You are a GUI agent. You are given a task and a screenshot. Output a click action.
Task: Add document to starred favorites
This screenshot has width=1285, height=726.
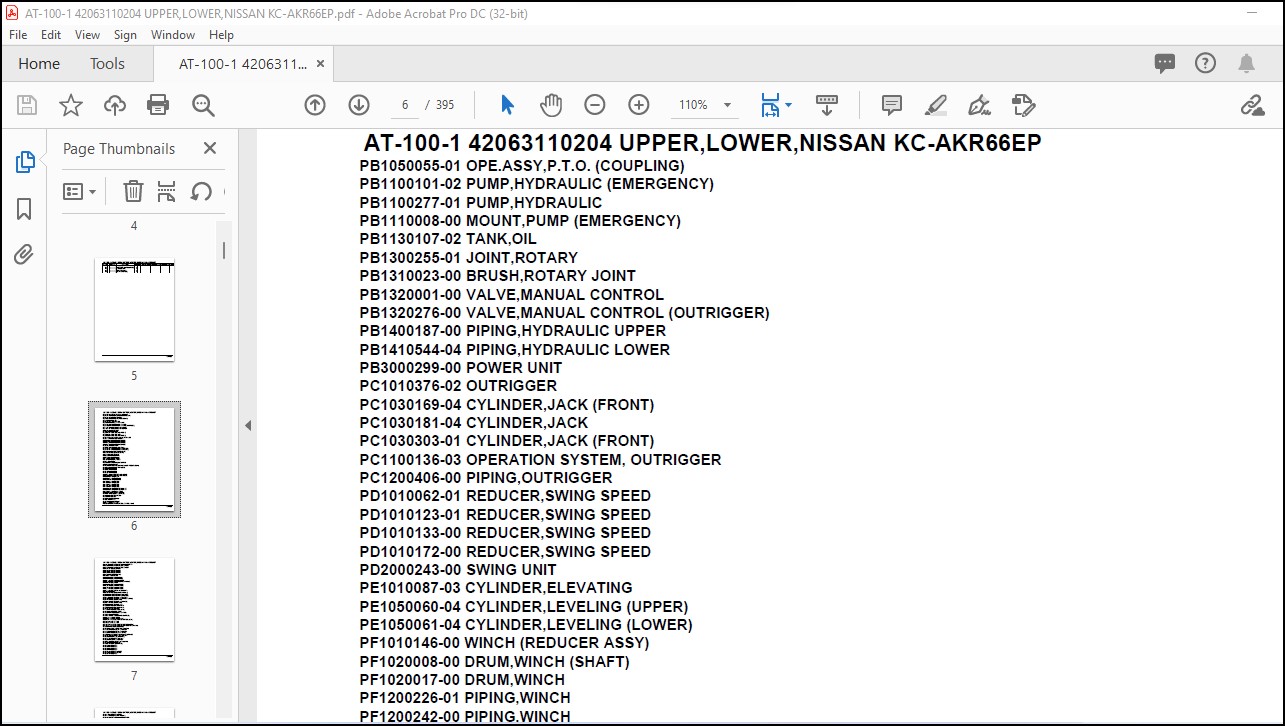pos(71,105)
